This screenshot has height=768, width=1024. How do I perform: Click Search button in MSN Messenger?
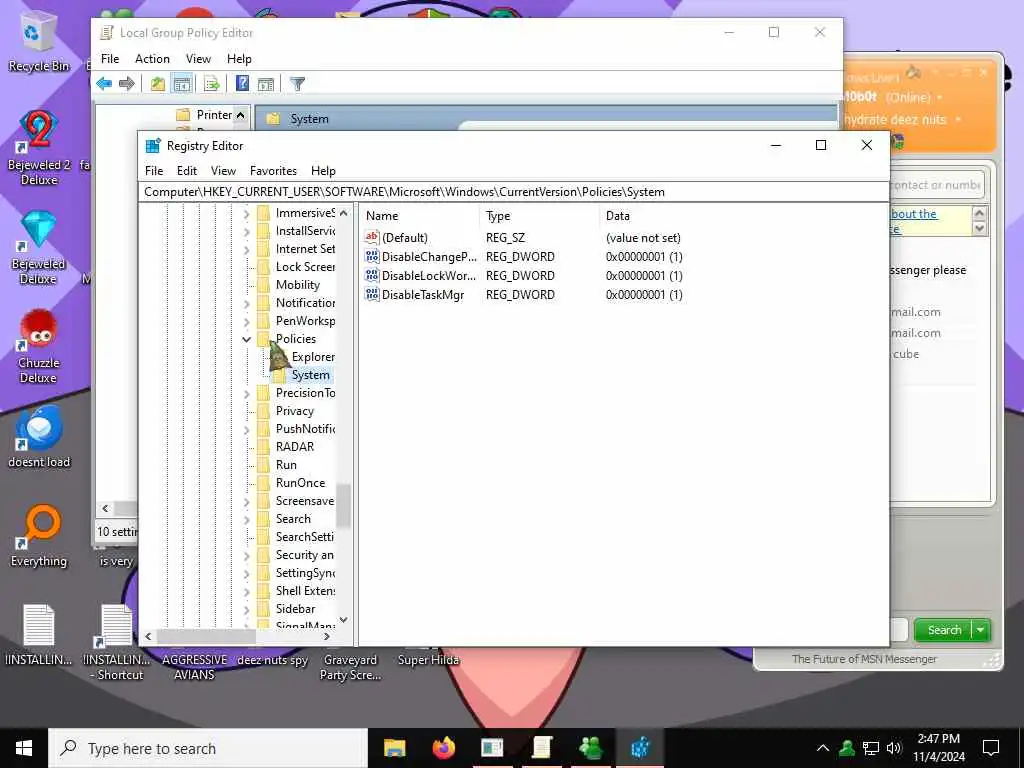tap(944, 630)
